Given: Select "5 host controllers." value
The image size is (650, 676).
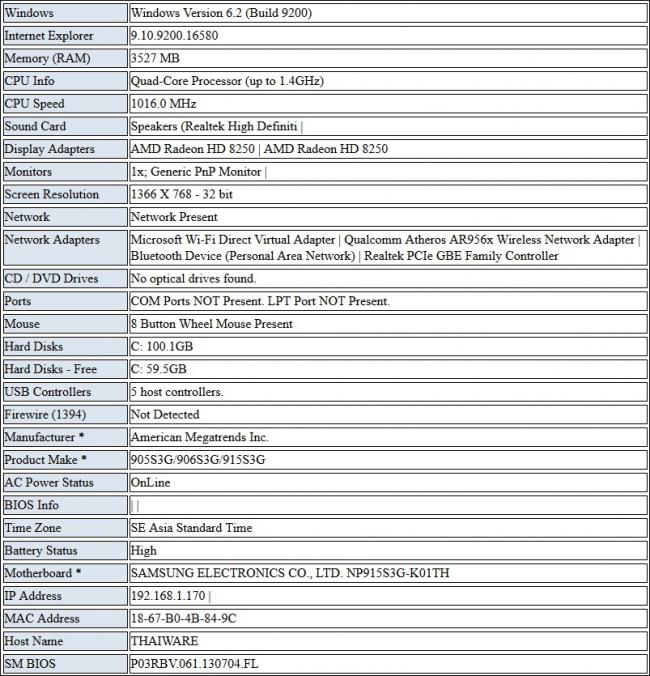Looking at the screenshot, I should (x=177, y=392).
